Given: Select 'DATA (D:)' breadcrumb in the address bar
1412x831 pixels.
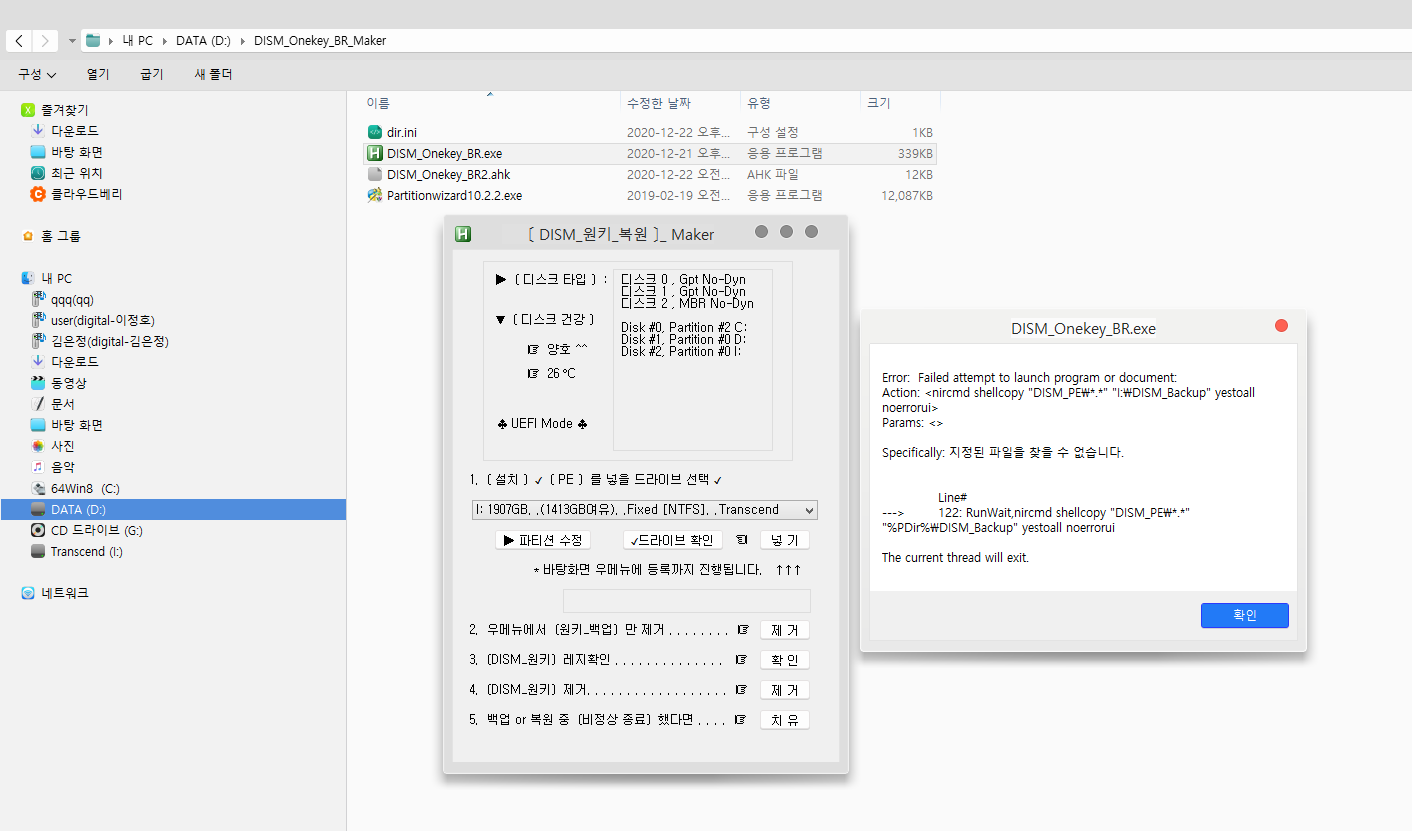Looking at the screenshot, I should [203, 41].
